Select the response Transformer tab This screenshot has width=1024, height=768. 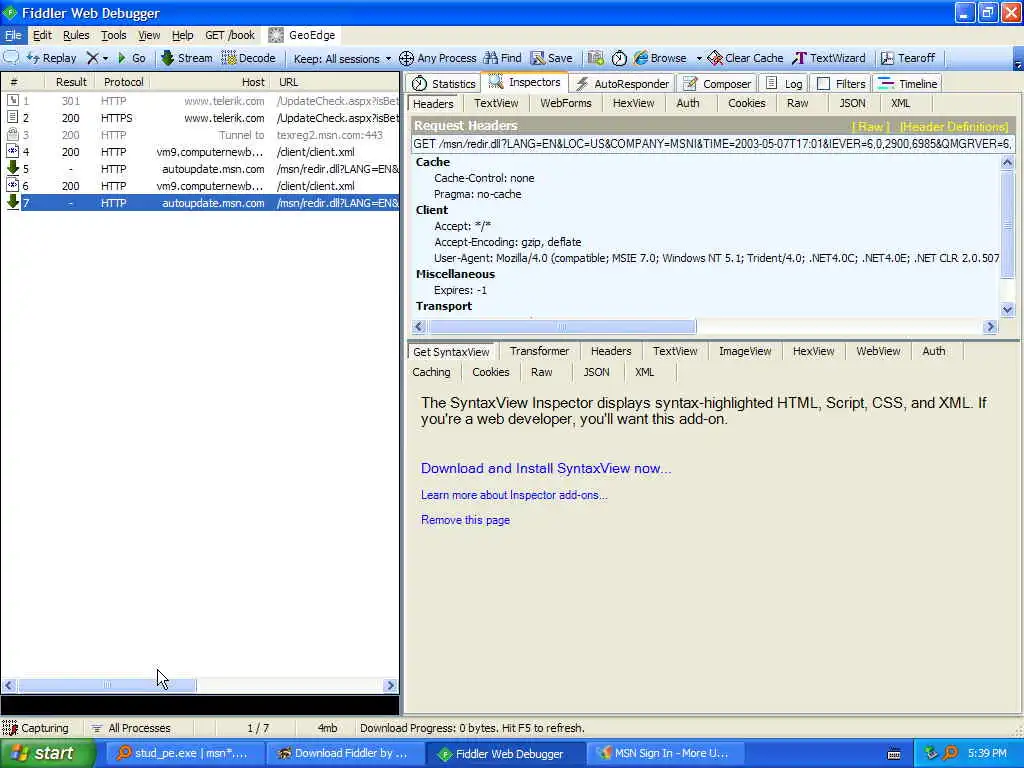coord(539,351)
